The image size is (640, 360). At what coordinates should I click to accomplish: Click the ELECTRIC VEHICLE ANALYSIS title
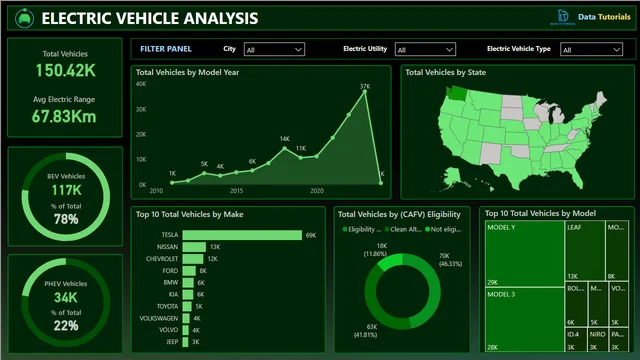[150, 18]
